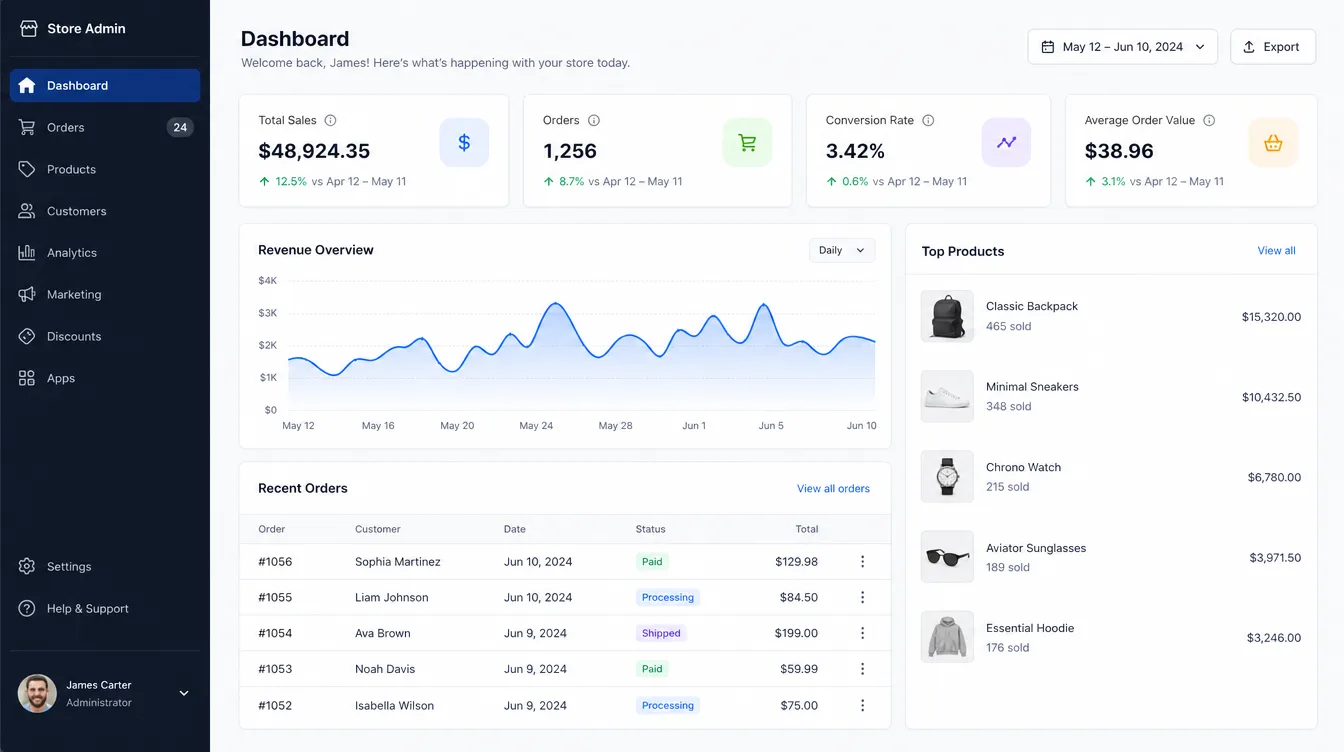Click the Paid status badge for order #1056
The width and height of the screenshot is (1344, 752).
coord(652,562)
